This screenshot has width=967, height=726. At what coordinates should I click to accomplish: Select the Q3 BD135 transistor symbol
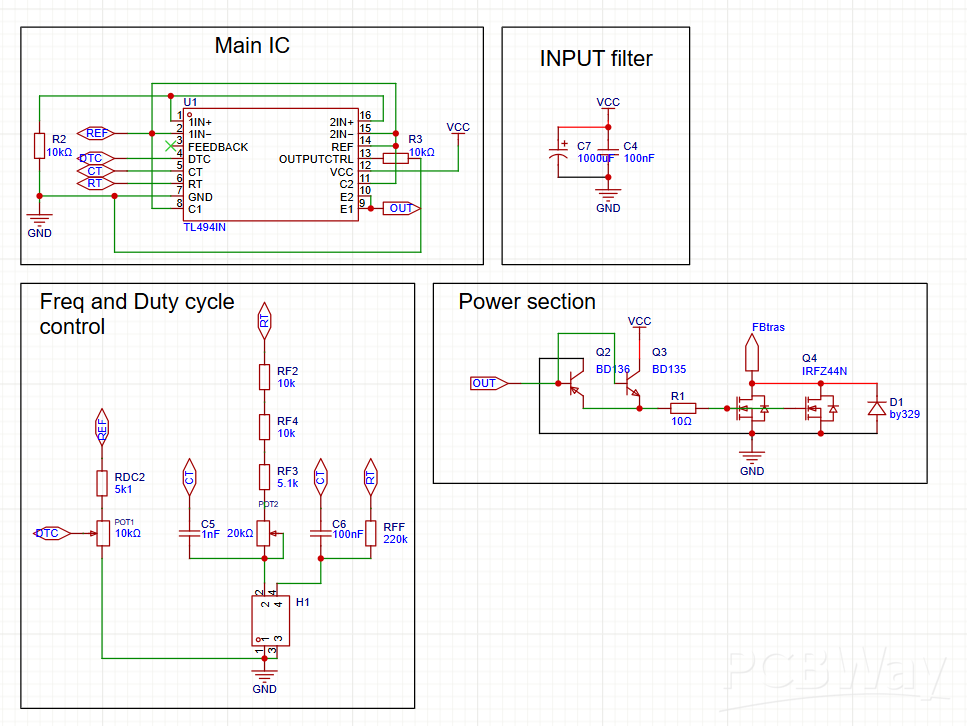632,382
